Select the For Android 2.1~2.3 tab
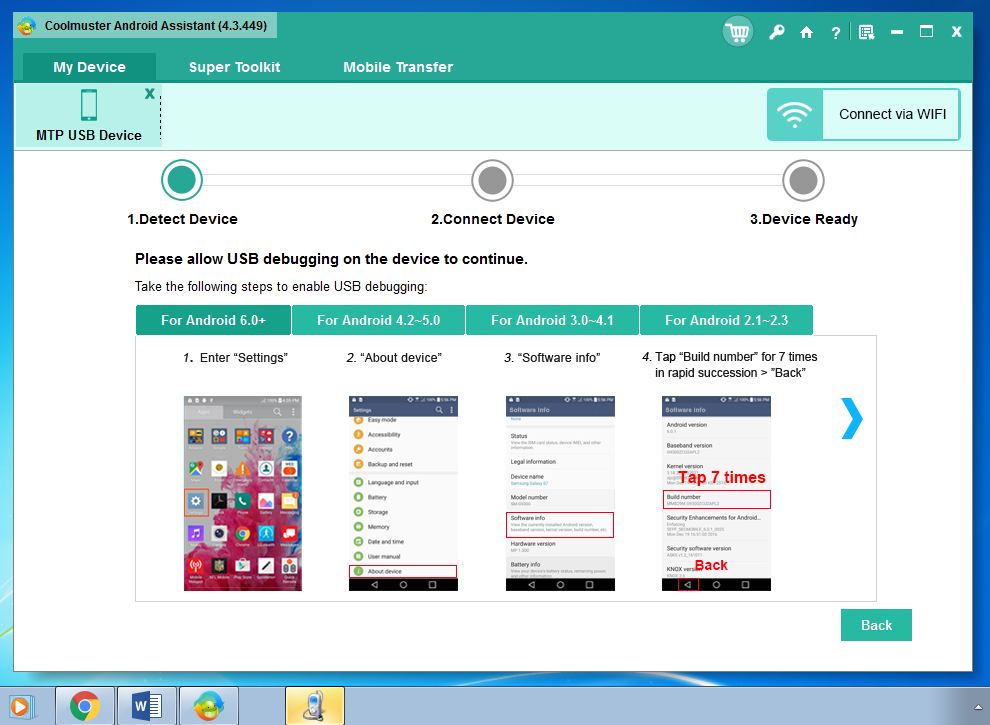 [726, 320]
